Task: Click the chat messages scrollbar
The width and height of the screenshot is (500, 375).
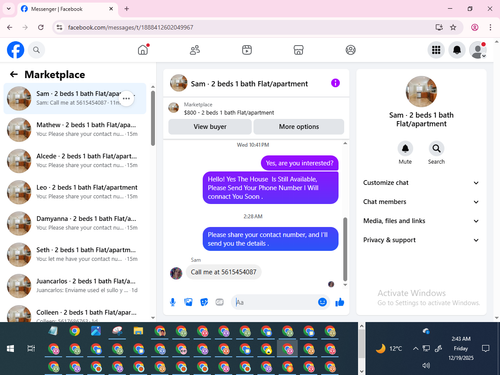Action: click(345, 249)
